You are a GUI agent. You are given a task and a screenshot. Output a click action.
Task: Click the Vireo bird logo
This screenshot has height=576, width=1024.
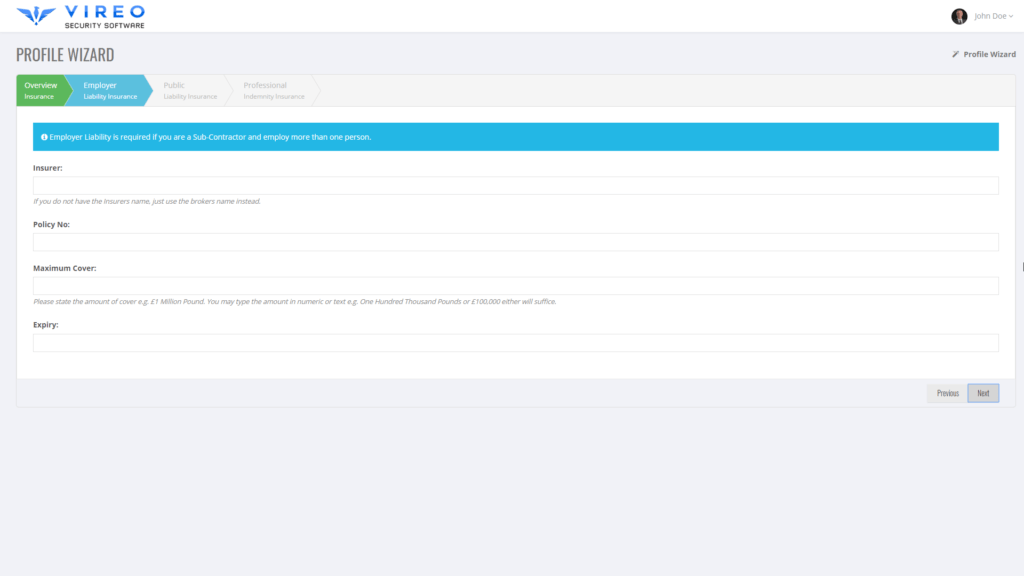click(36, 15)
